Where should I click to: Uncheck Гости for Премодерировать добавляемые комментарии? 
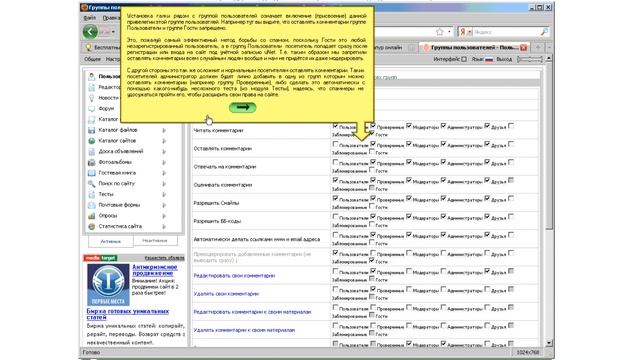(372, 260)
